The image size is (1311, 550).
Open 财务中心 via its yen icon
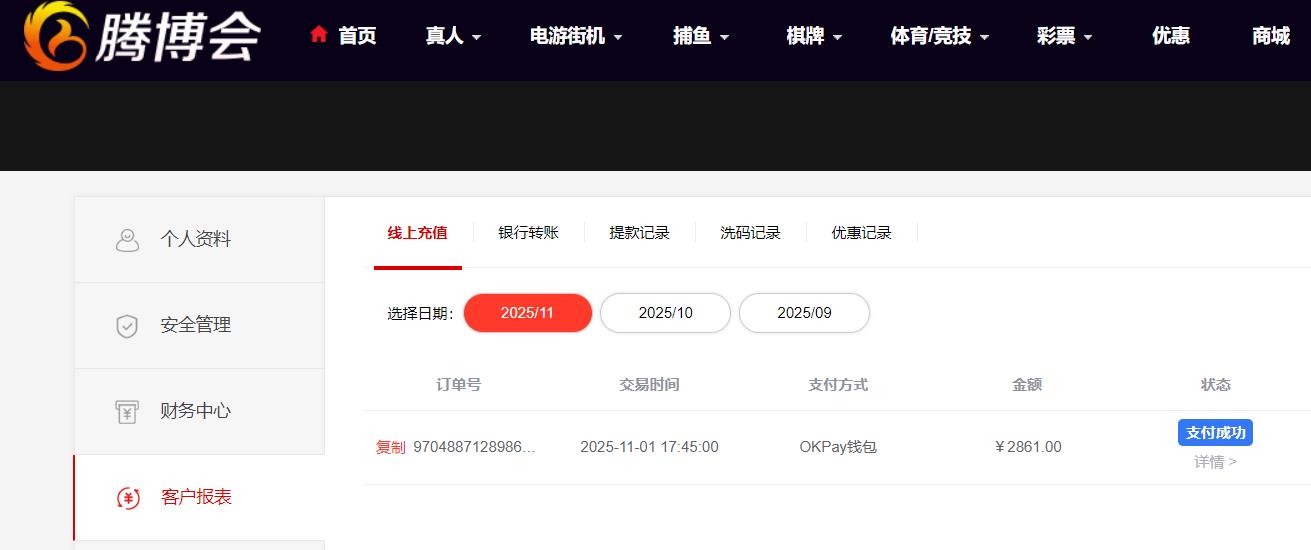(x=127, y=412)
